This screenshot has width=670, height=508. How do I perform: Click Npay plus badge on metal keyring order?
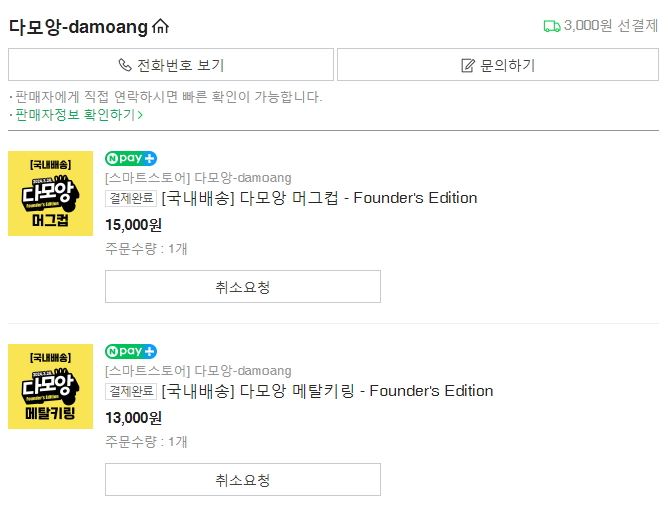pos(131,352)
